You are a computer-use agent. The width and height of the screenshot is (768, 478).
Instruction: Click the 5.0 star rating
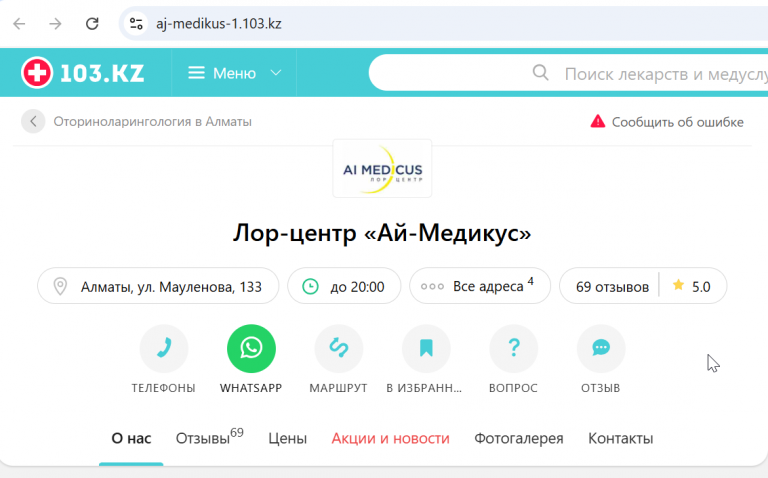pos(692,286)
